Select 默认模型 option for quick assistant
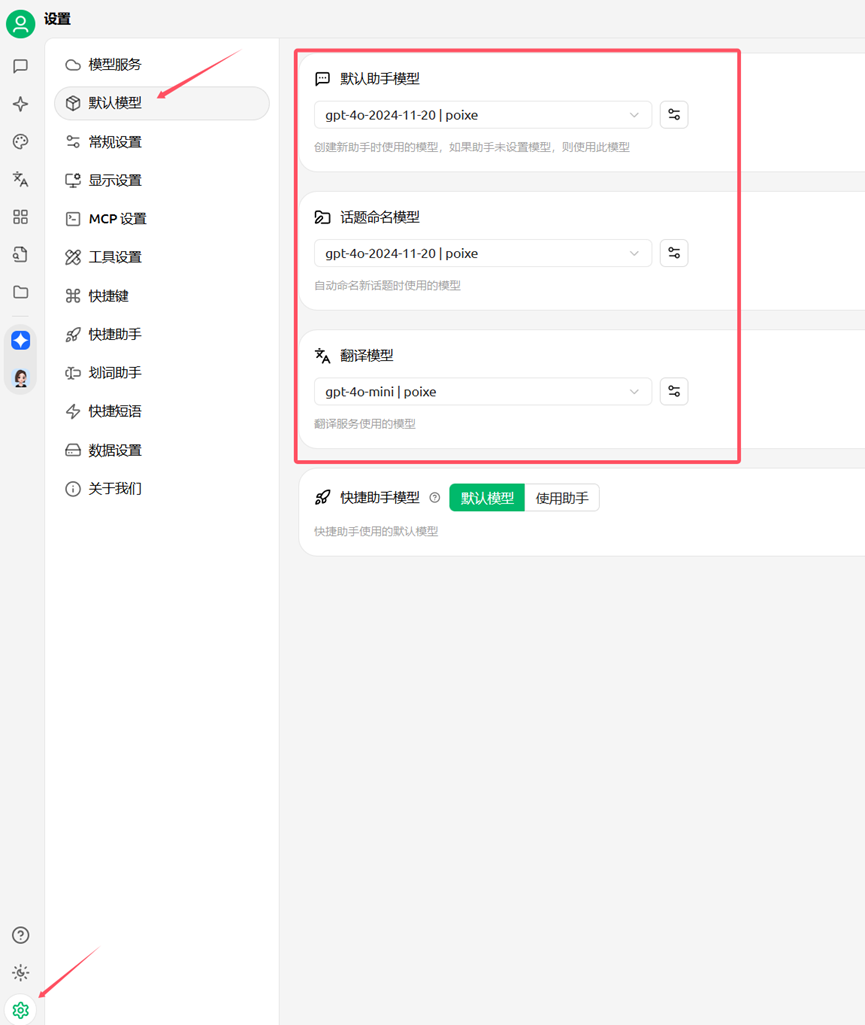Screen dimensions: 865x1025 click(487, 498)
